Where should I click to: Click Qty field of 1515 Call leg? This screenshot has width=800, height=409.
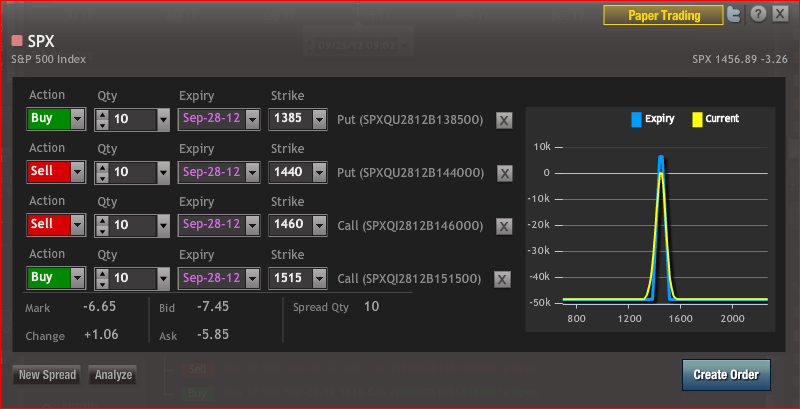click(133, 279)
